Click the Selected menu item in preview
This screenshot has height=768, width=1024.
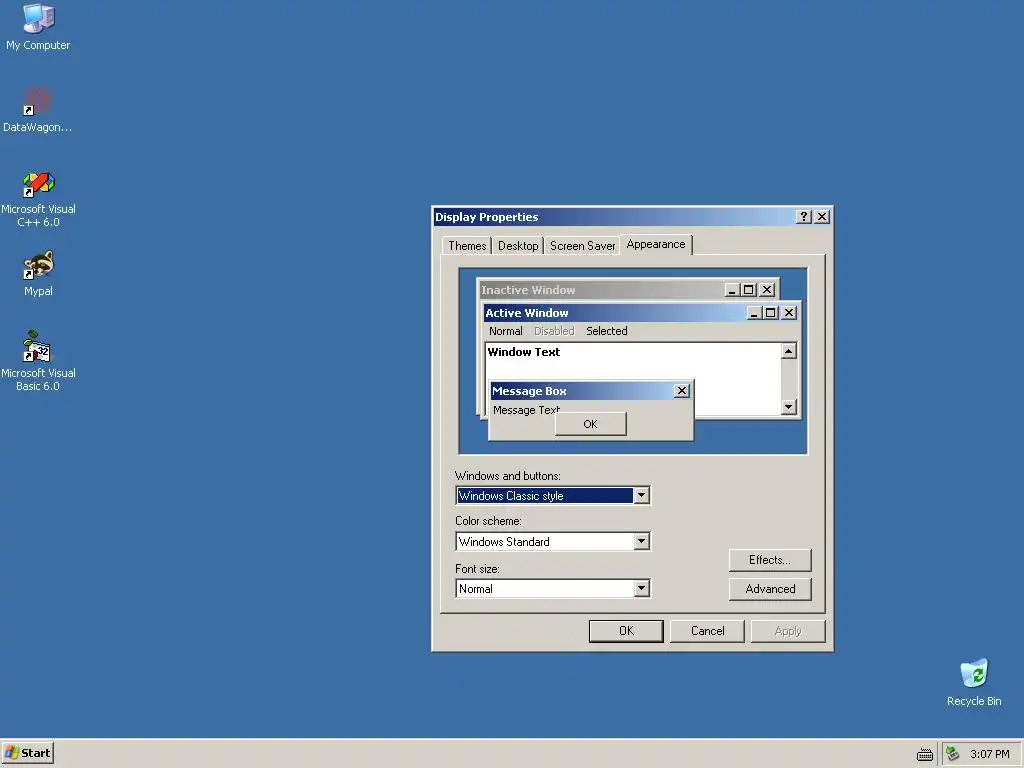(x=607, y=331)
